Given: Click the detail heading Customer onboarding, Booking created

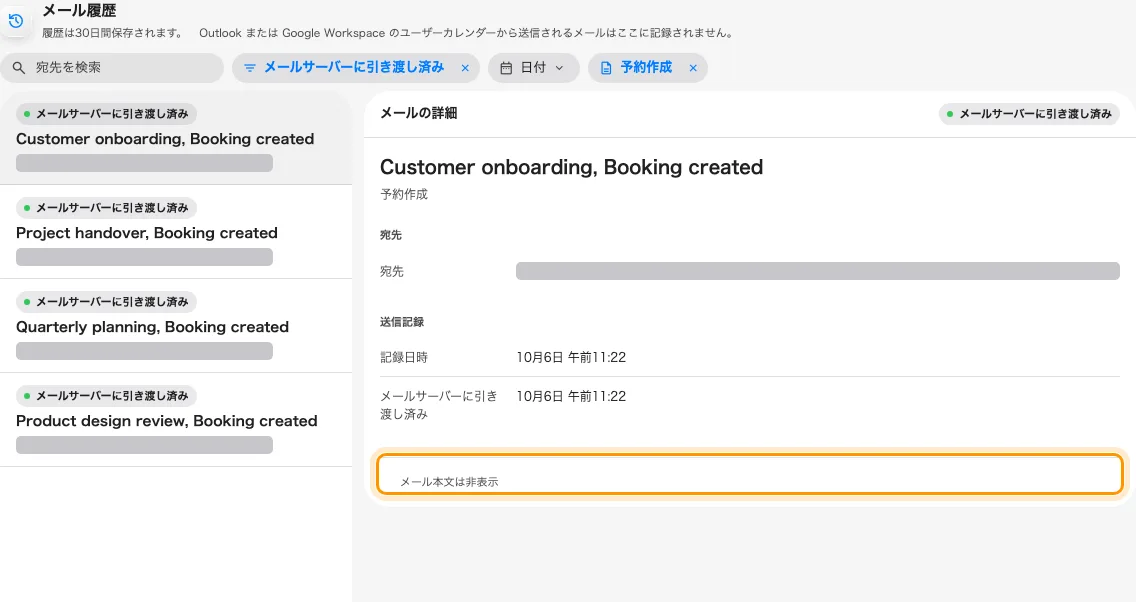Looking at the screenshot, I should pyautogui.click(x=571, y=167).
